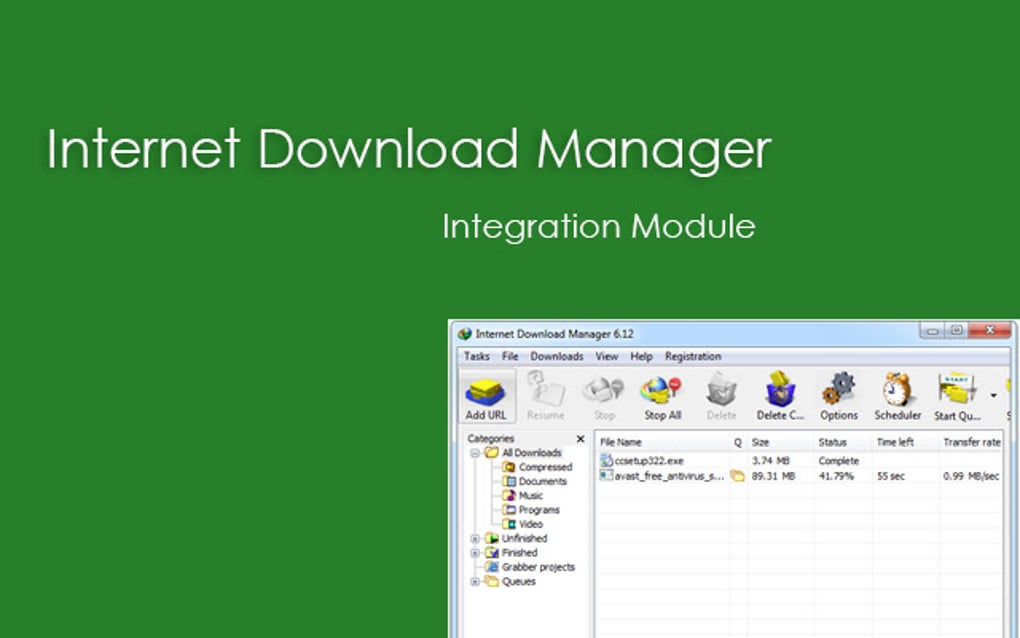This screenshot has height=638, width=1020.
Task: Close the Categories panel
Action: [580, 438]
